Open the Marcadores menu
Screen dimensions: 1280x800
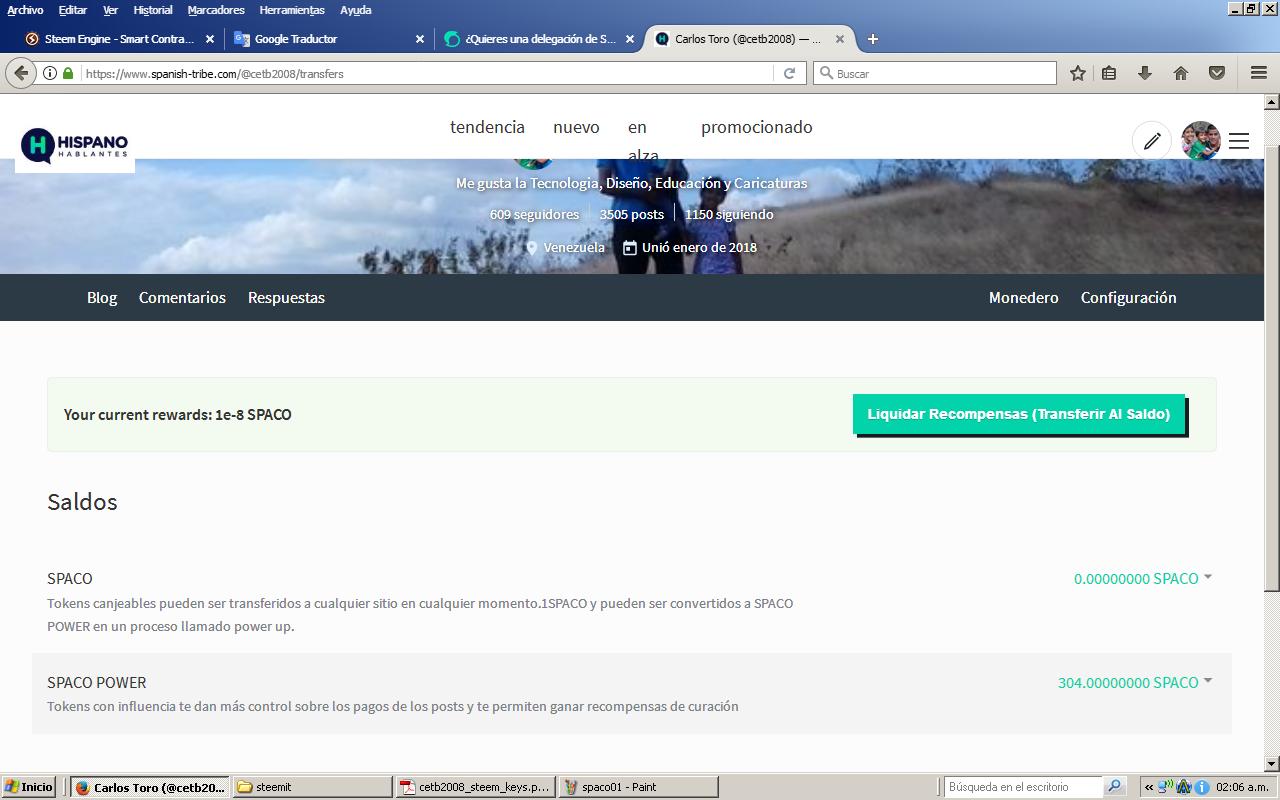click(216, 10)
